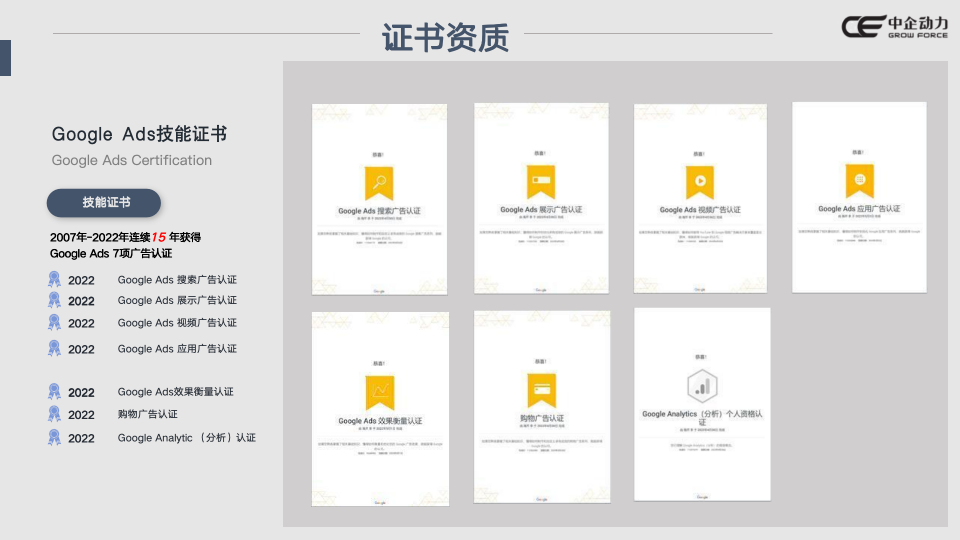The image size is (960, 540).
Task: Open the Google Ads 展示广告认证 certificate thumbnail
Action: coord(541,198)
